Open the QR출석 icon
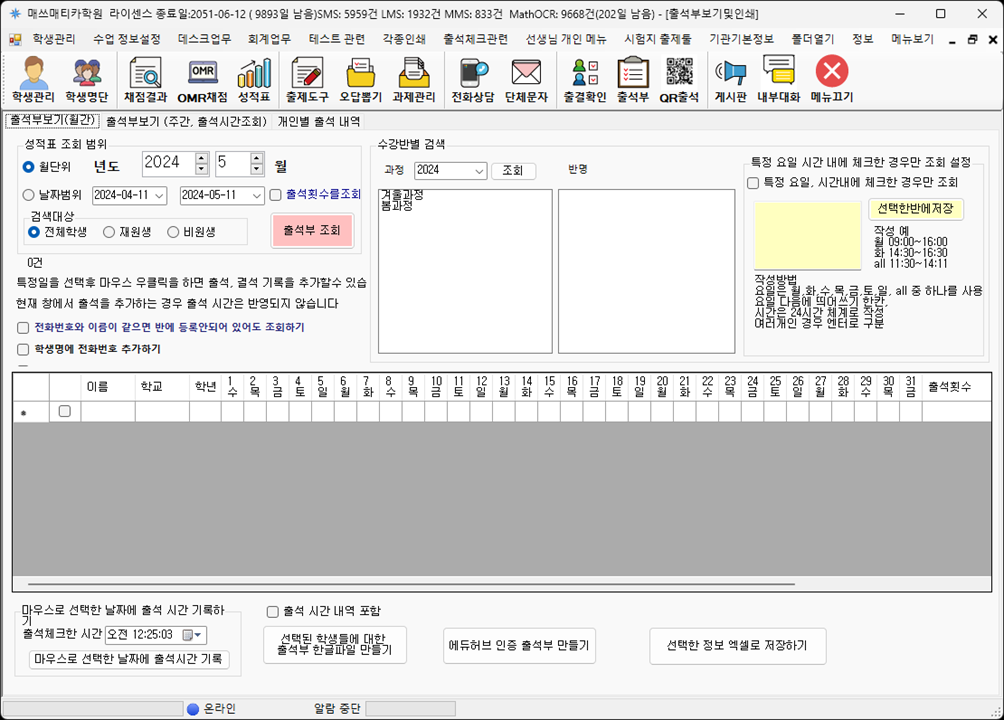1004x720 pixels. click(680, 80)
